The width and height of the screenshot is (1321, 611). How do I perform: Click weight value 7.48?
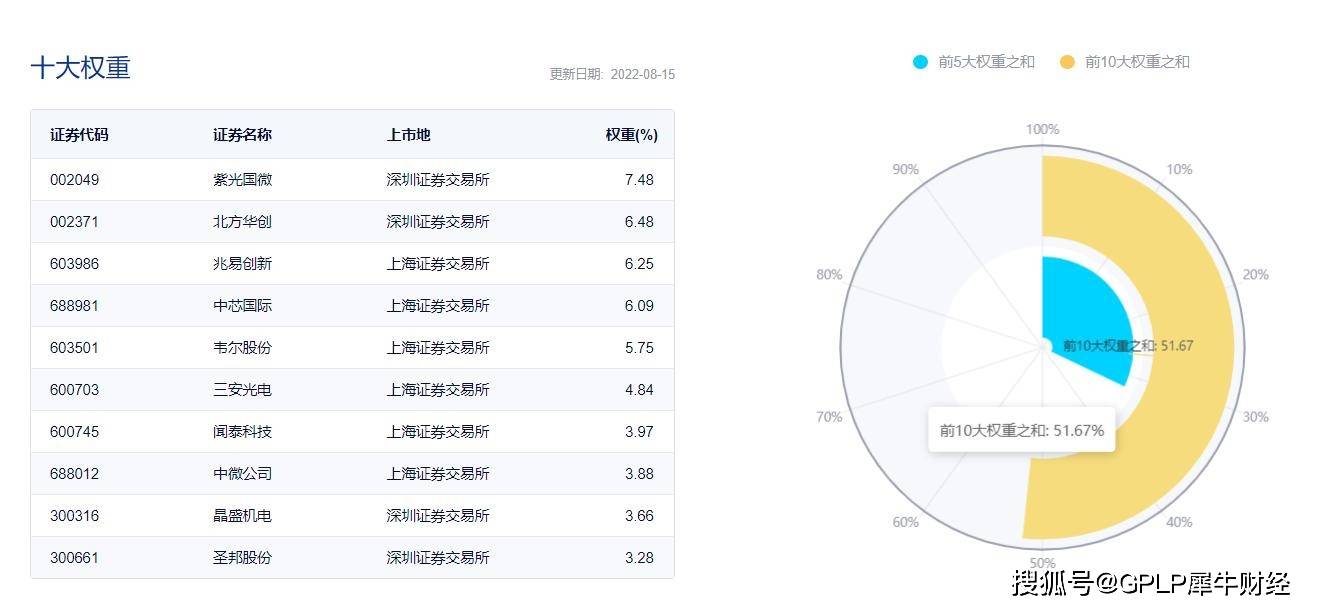(x=639, y=180)
